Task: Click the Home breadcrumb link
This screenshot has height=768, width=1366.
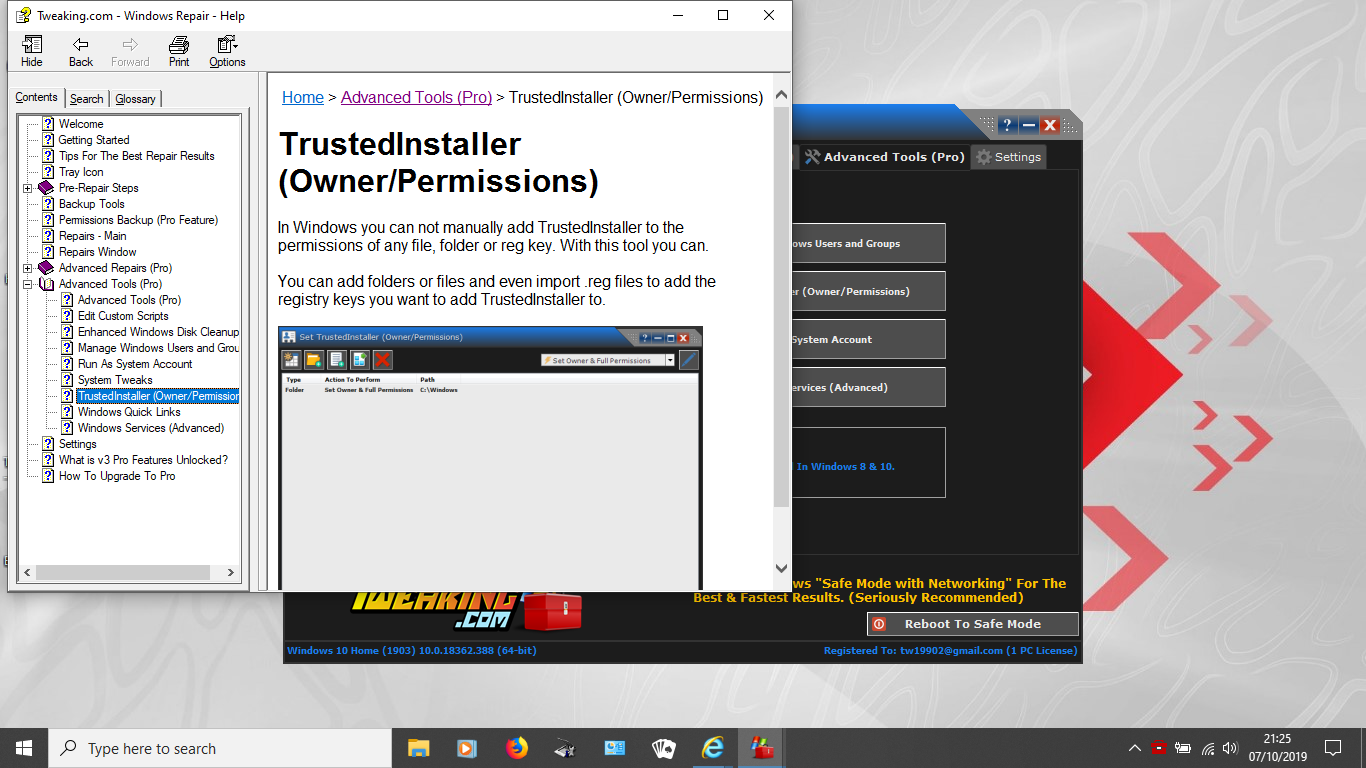Action: tap(303, 97)
